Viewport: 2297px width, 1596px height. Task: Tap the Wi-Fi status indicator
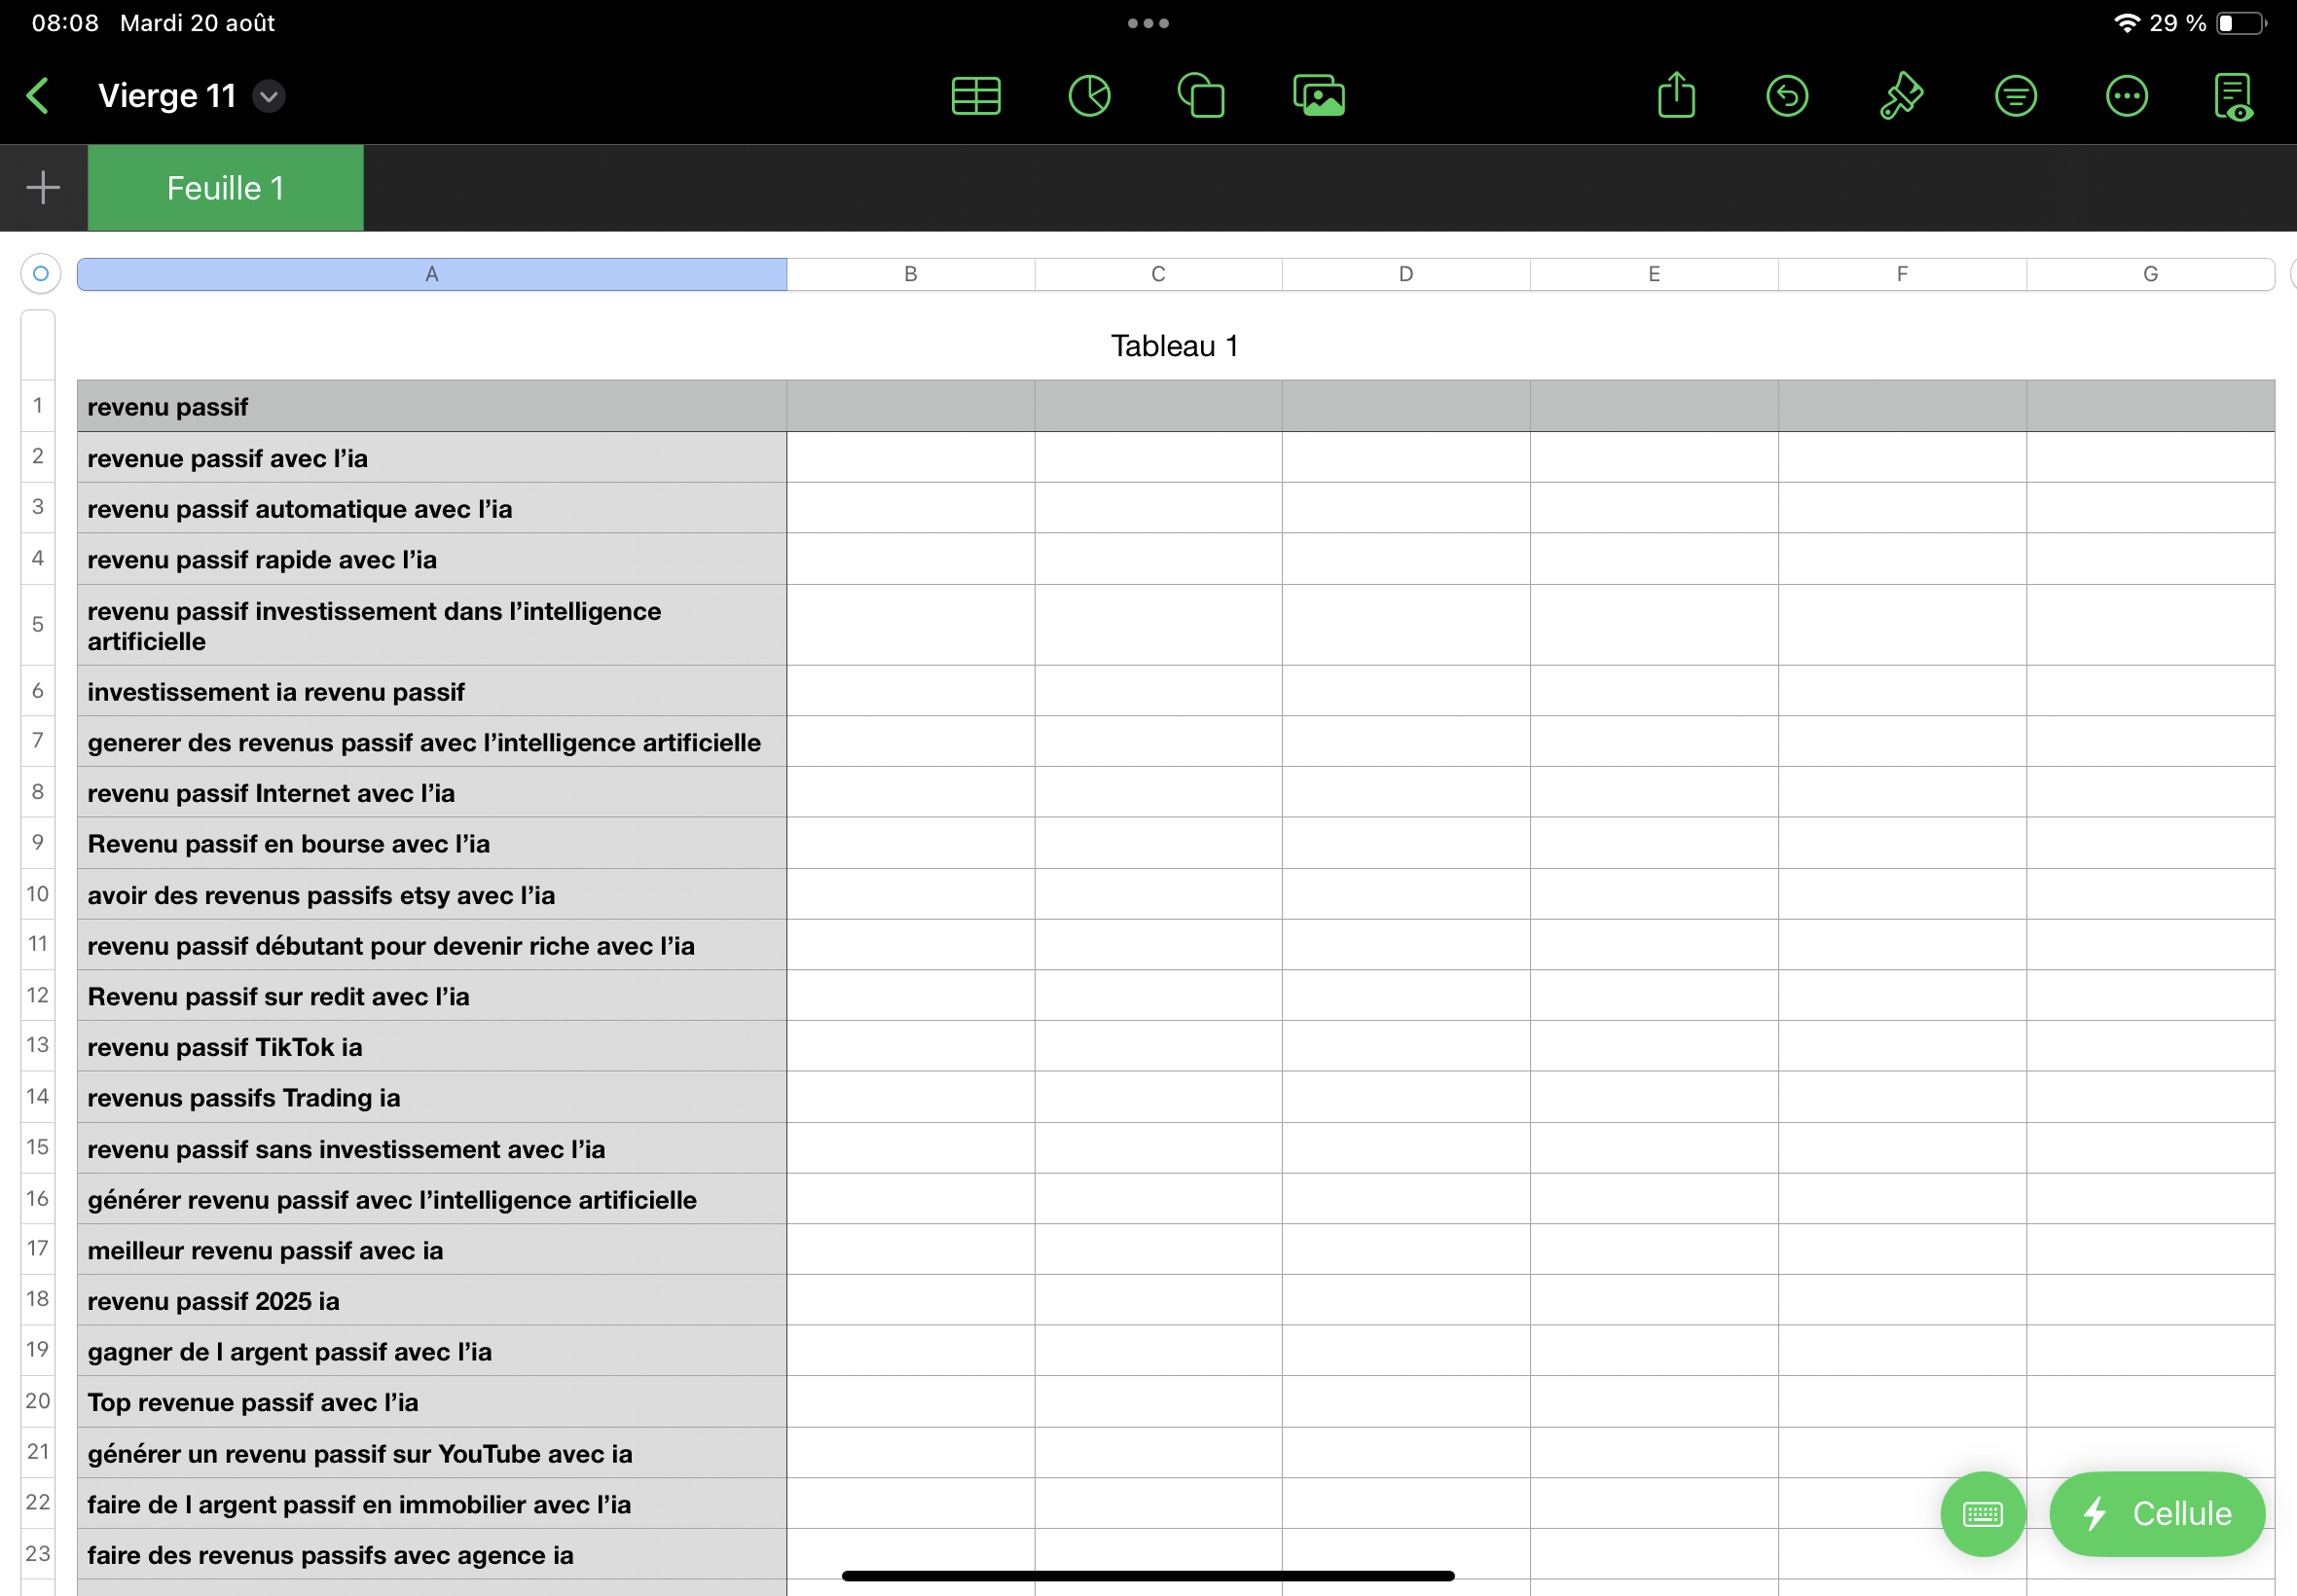2127,23
